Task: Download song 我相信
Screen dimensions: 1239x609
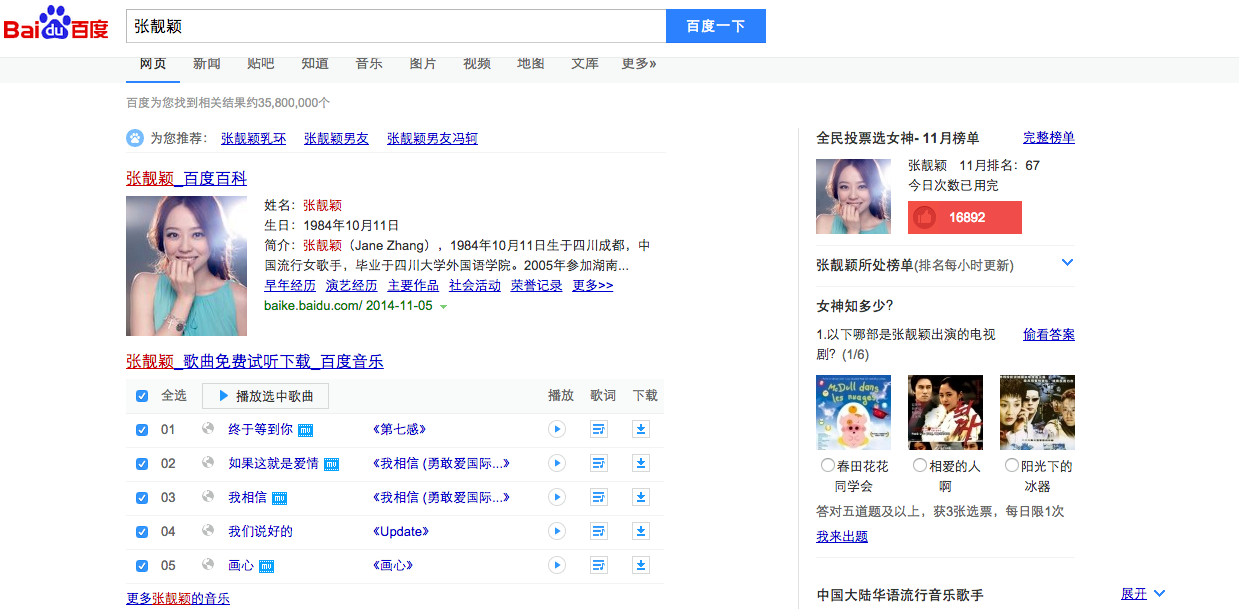Action: (641, 497)
